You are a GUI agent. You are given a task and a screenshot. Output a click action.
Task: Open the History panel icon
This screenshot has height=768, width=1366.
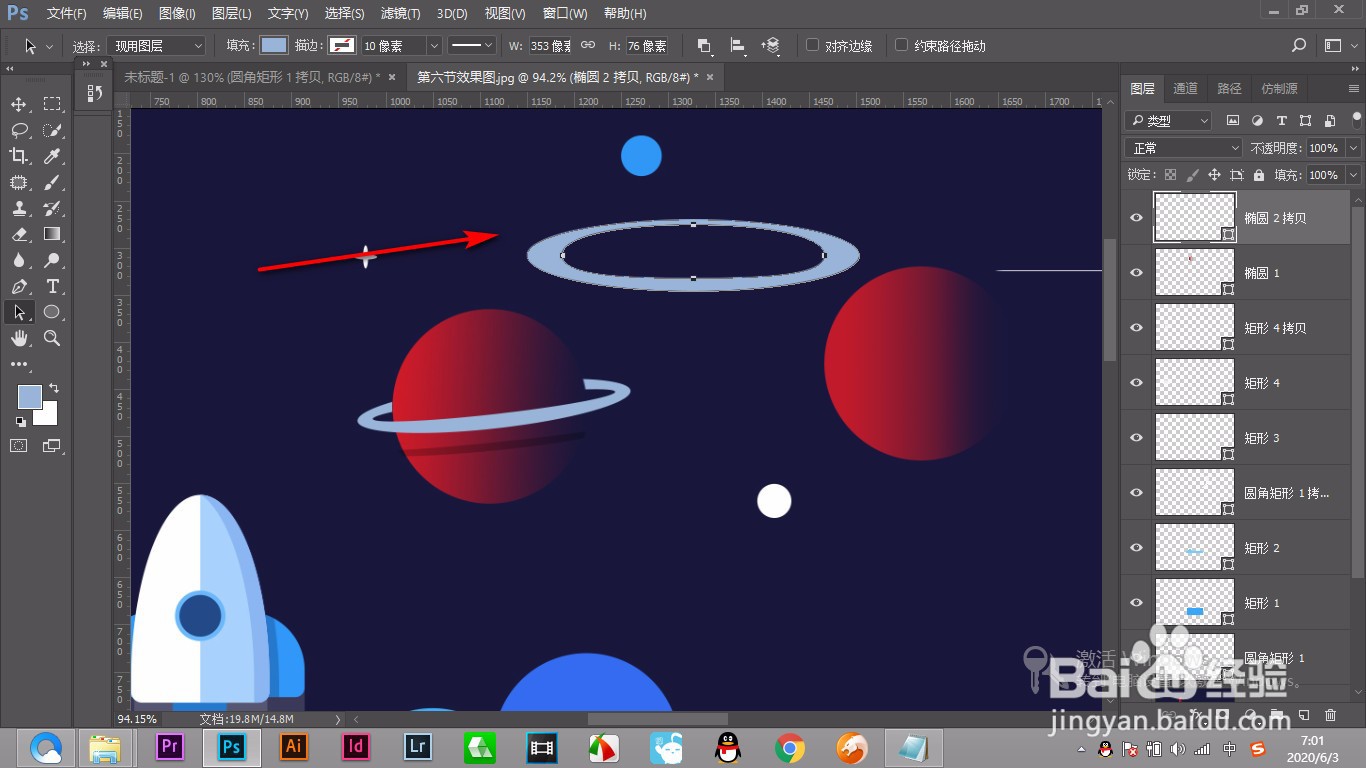click(94, 93)
